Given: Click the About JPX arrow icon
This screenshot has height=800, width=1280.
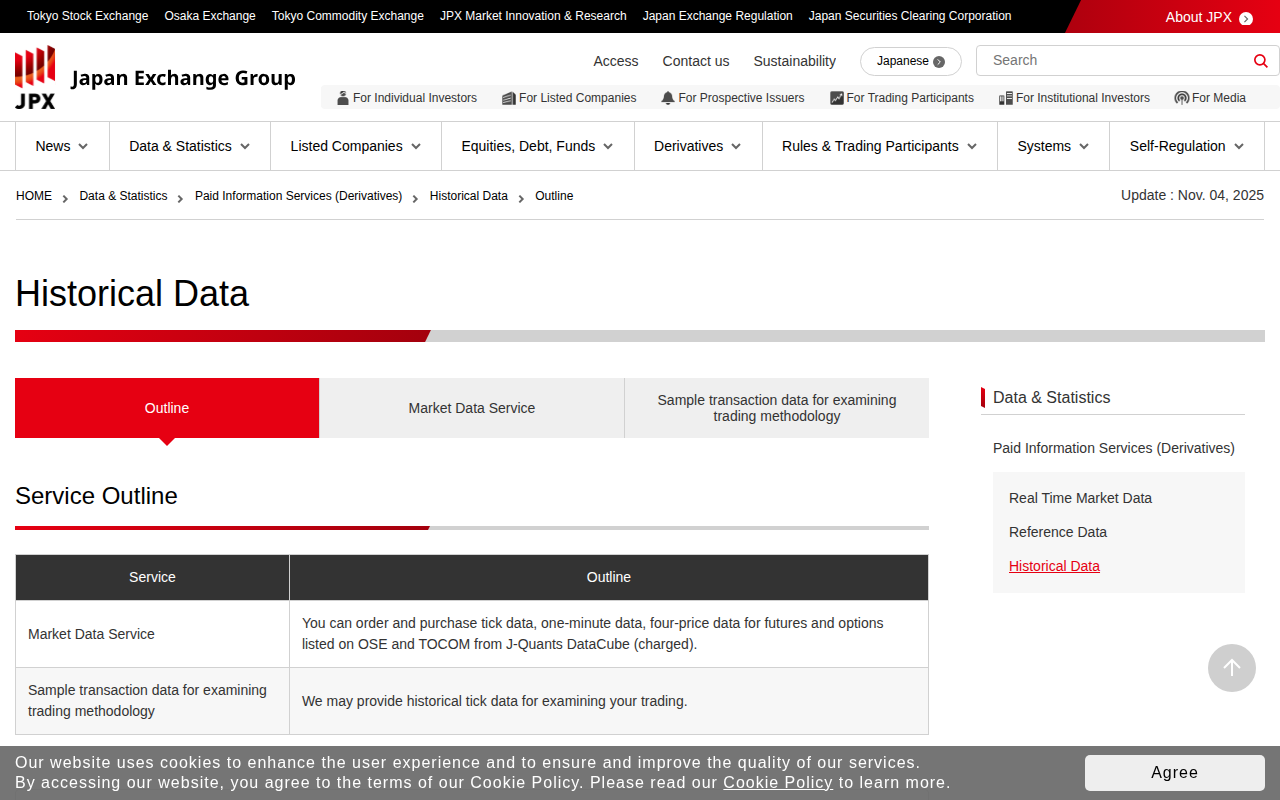Looking at the screenshot, I should (1246, 18).
